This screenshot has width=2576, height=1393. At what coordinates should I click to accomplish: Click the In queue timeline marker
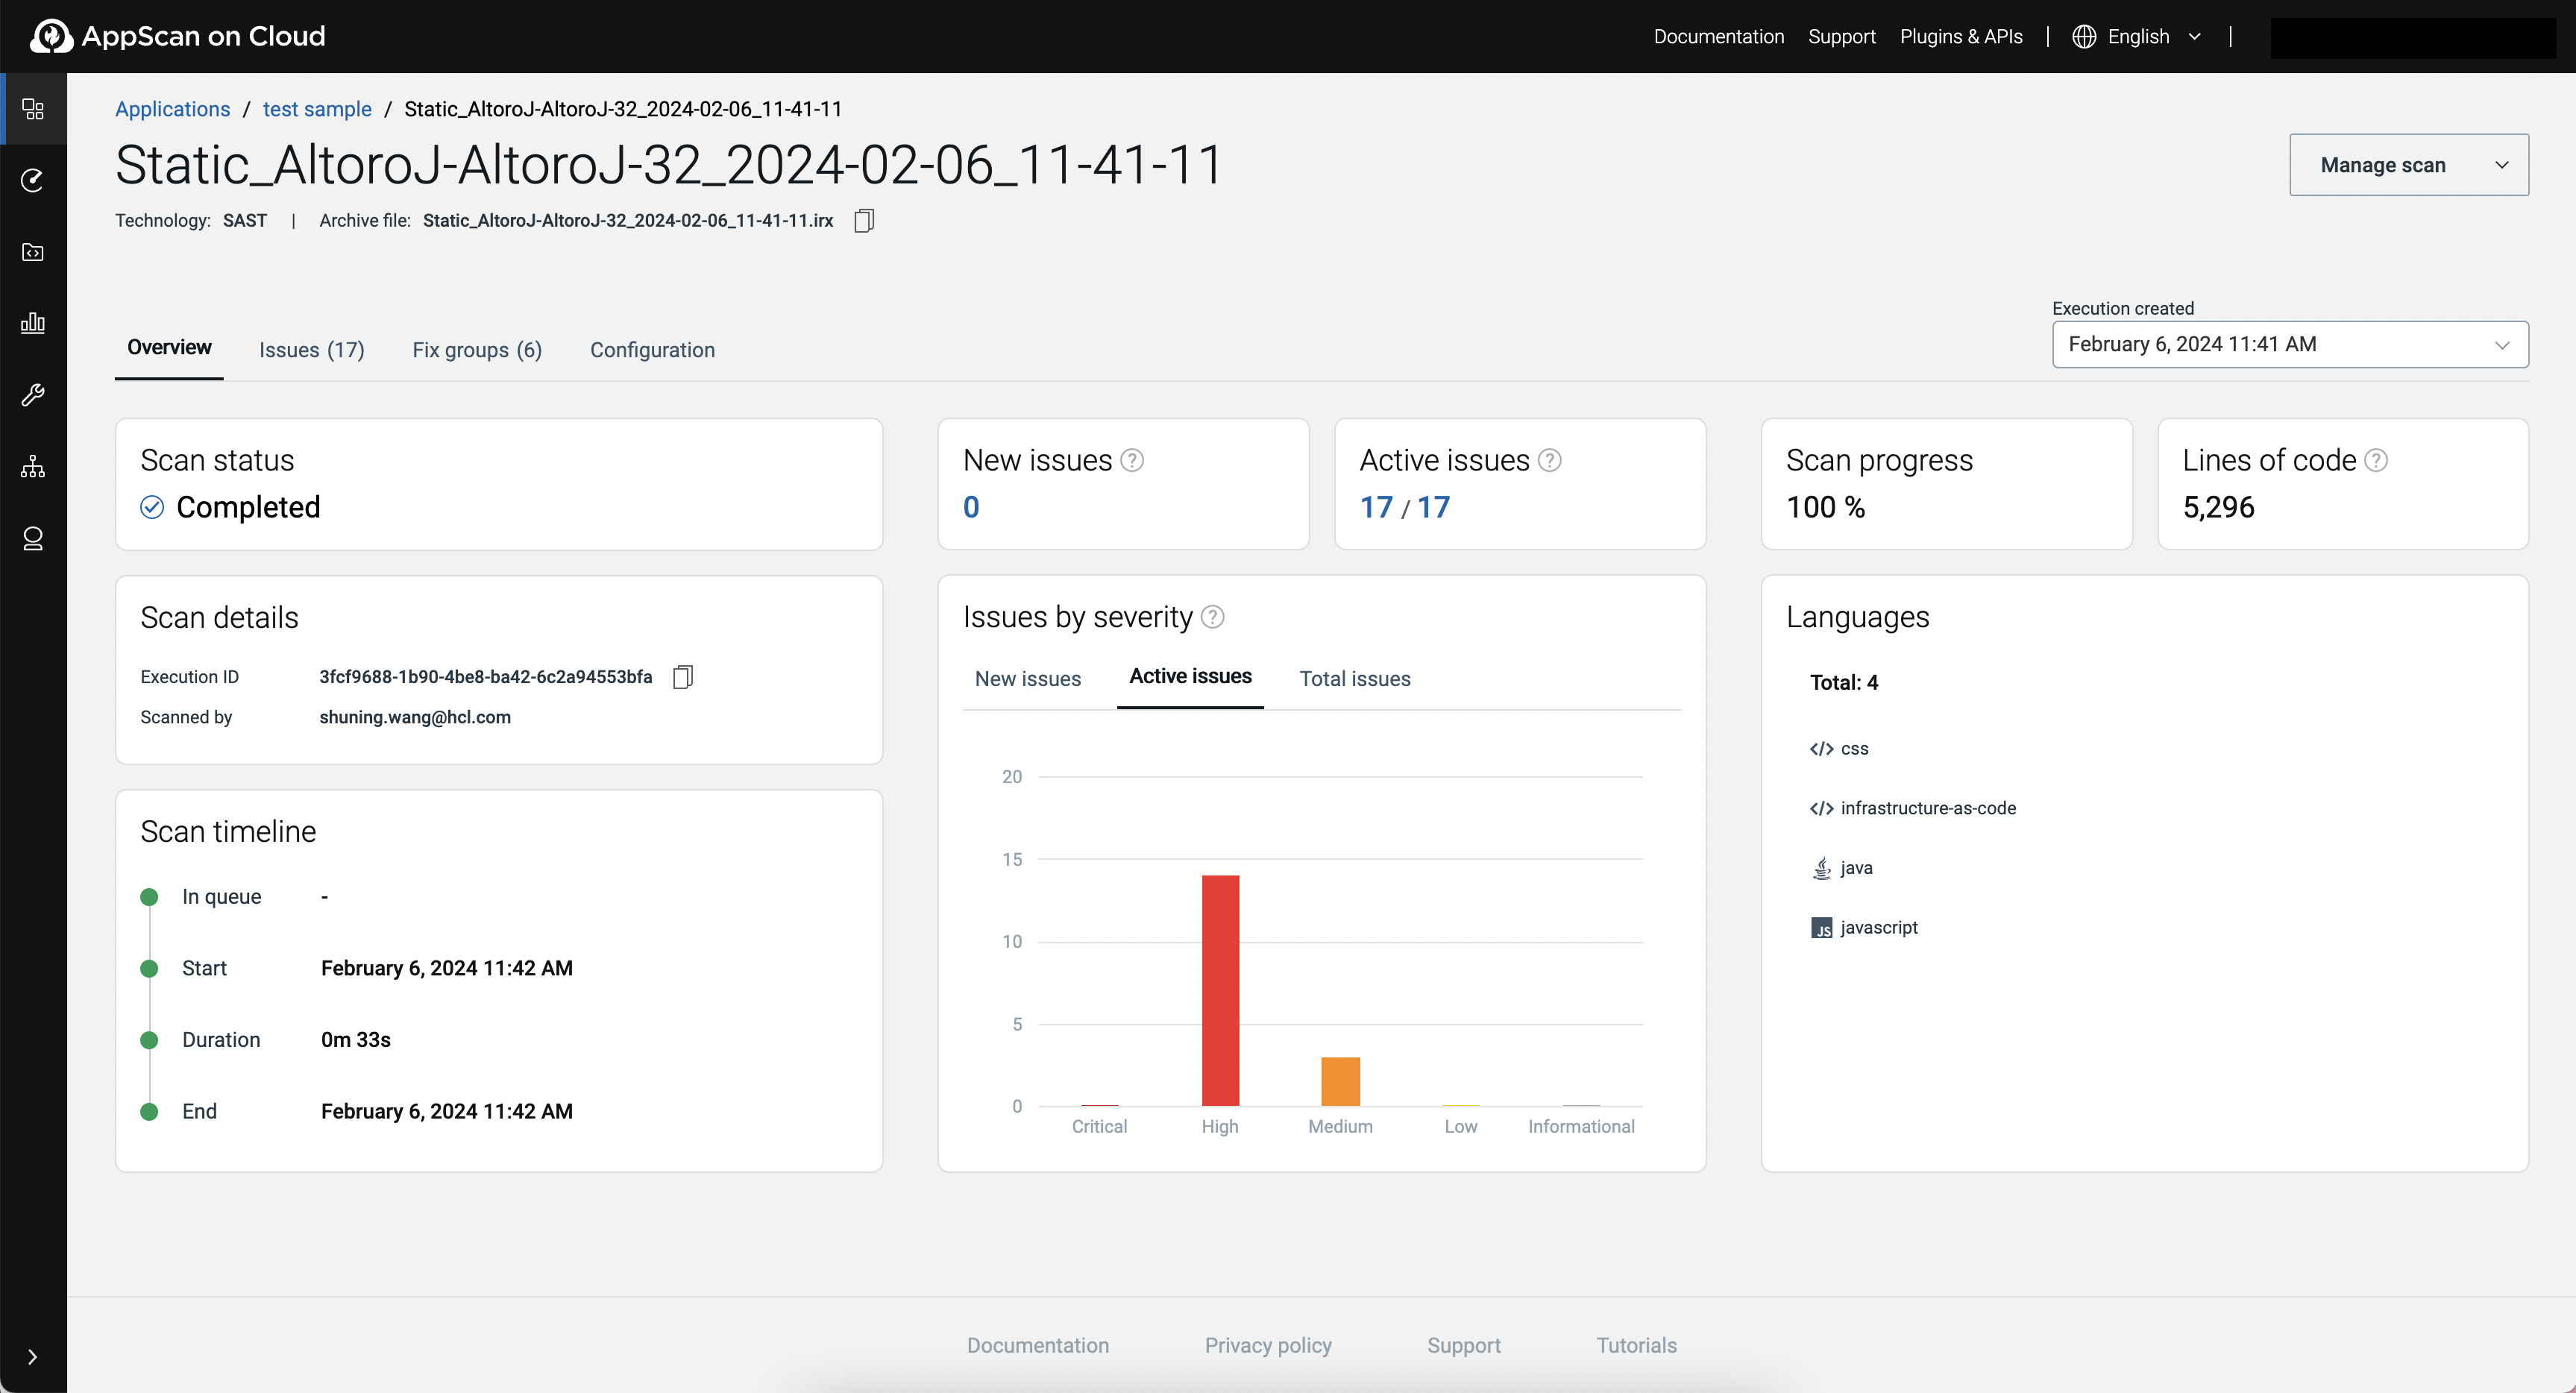click(x=149, y=897)
